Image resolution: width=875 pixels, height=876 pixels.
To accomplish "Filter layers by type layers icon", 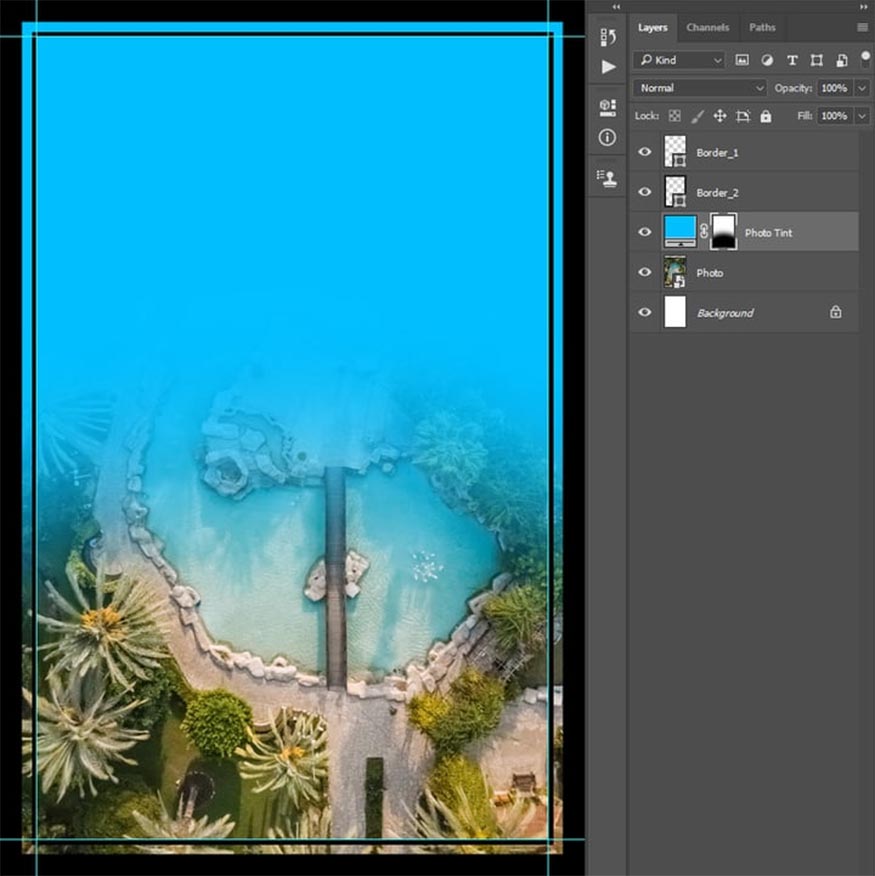I will [792, 60].
